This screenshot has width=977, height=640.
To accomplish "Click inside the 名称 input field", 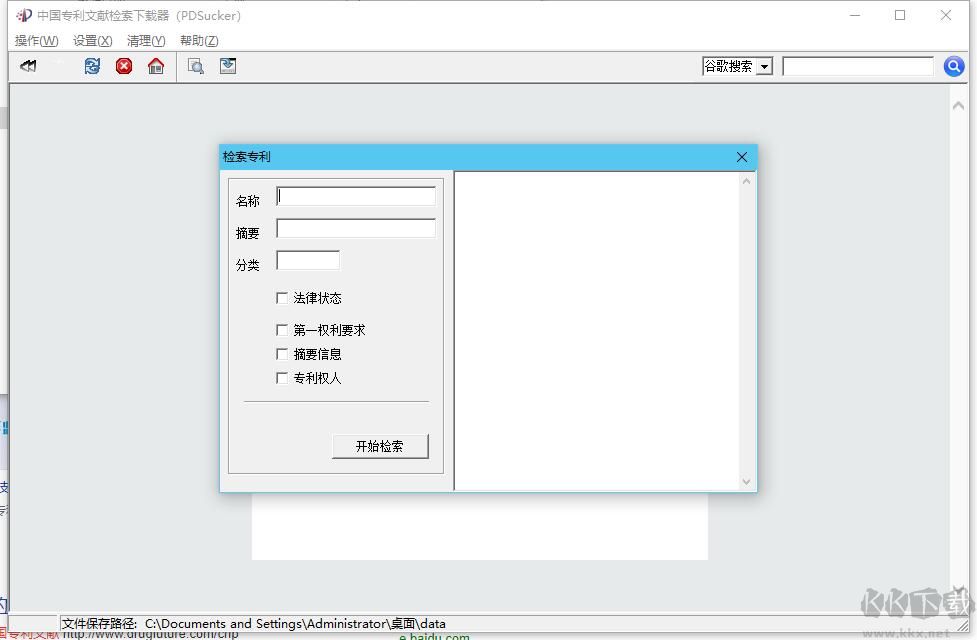I will pos(355,196).
